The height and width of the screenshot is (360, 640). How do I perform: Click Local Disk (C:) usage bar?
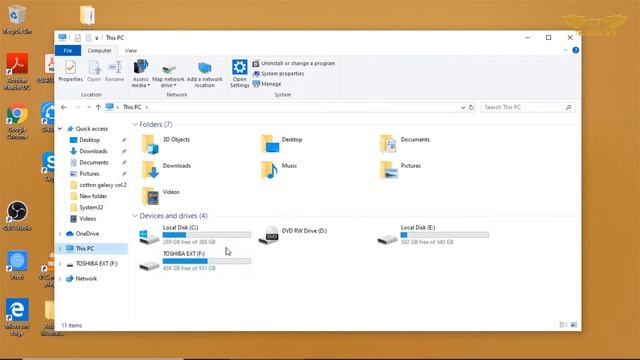pos(207,235)
